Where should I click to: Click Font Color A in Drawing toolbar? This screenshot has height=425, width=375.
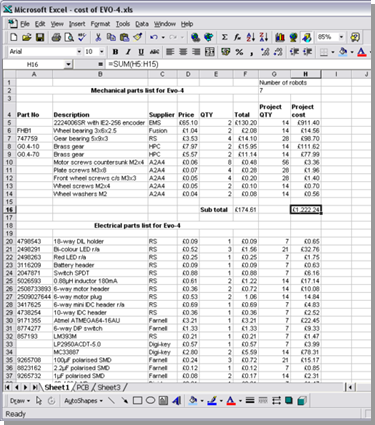click(x=231, y=401)
